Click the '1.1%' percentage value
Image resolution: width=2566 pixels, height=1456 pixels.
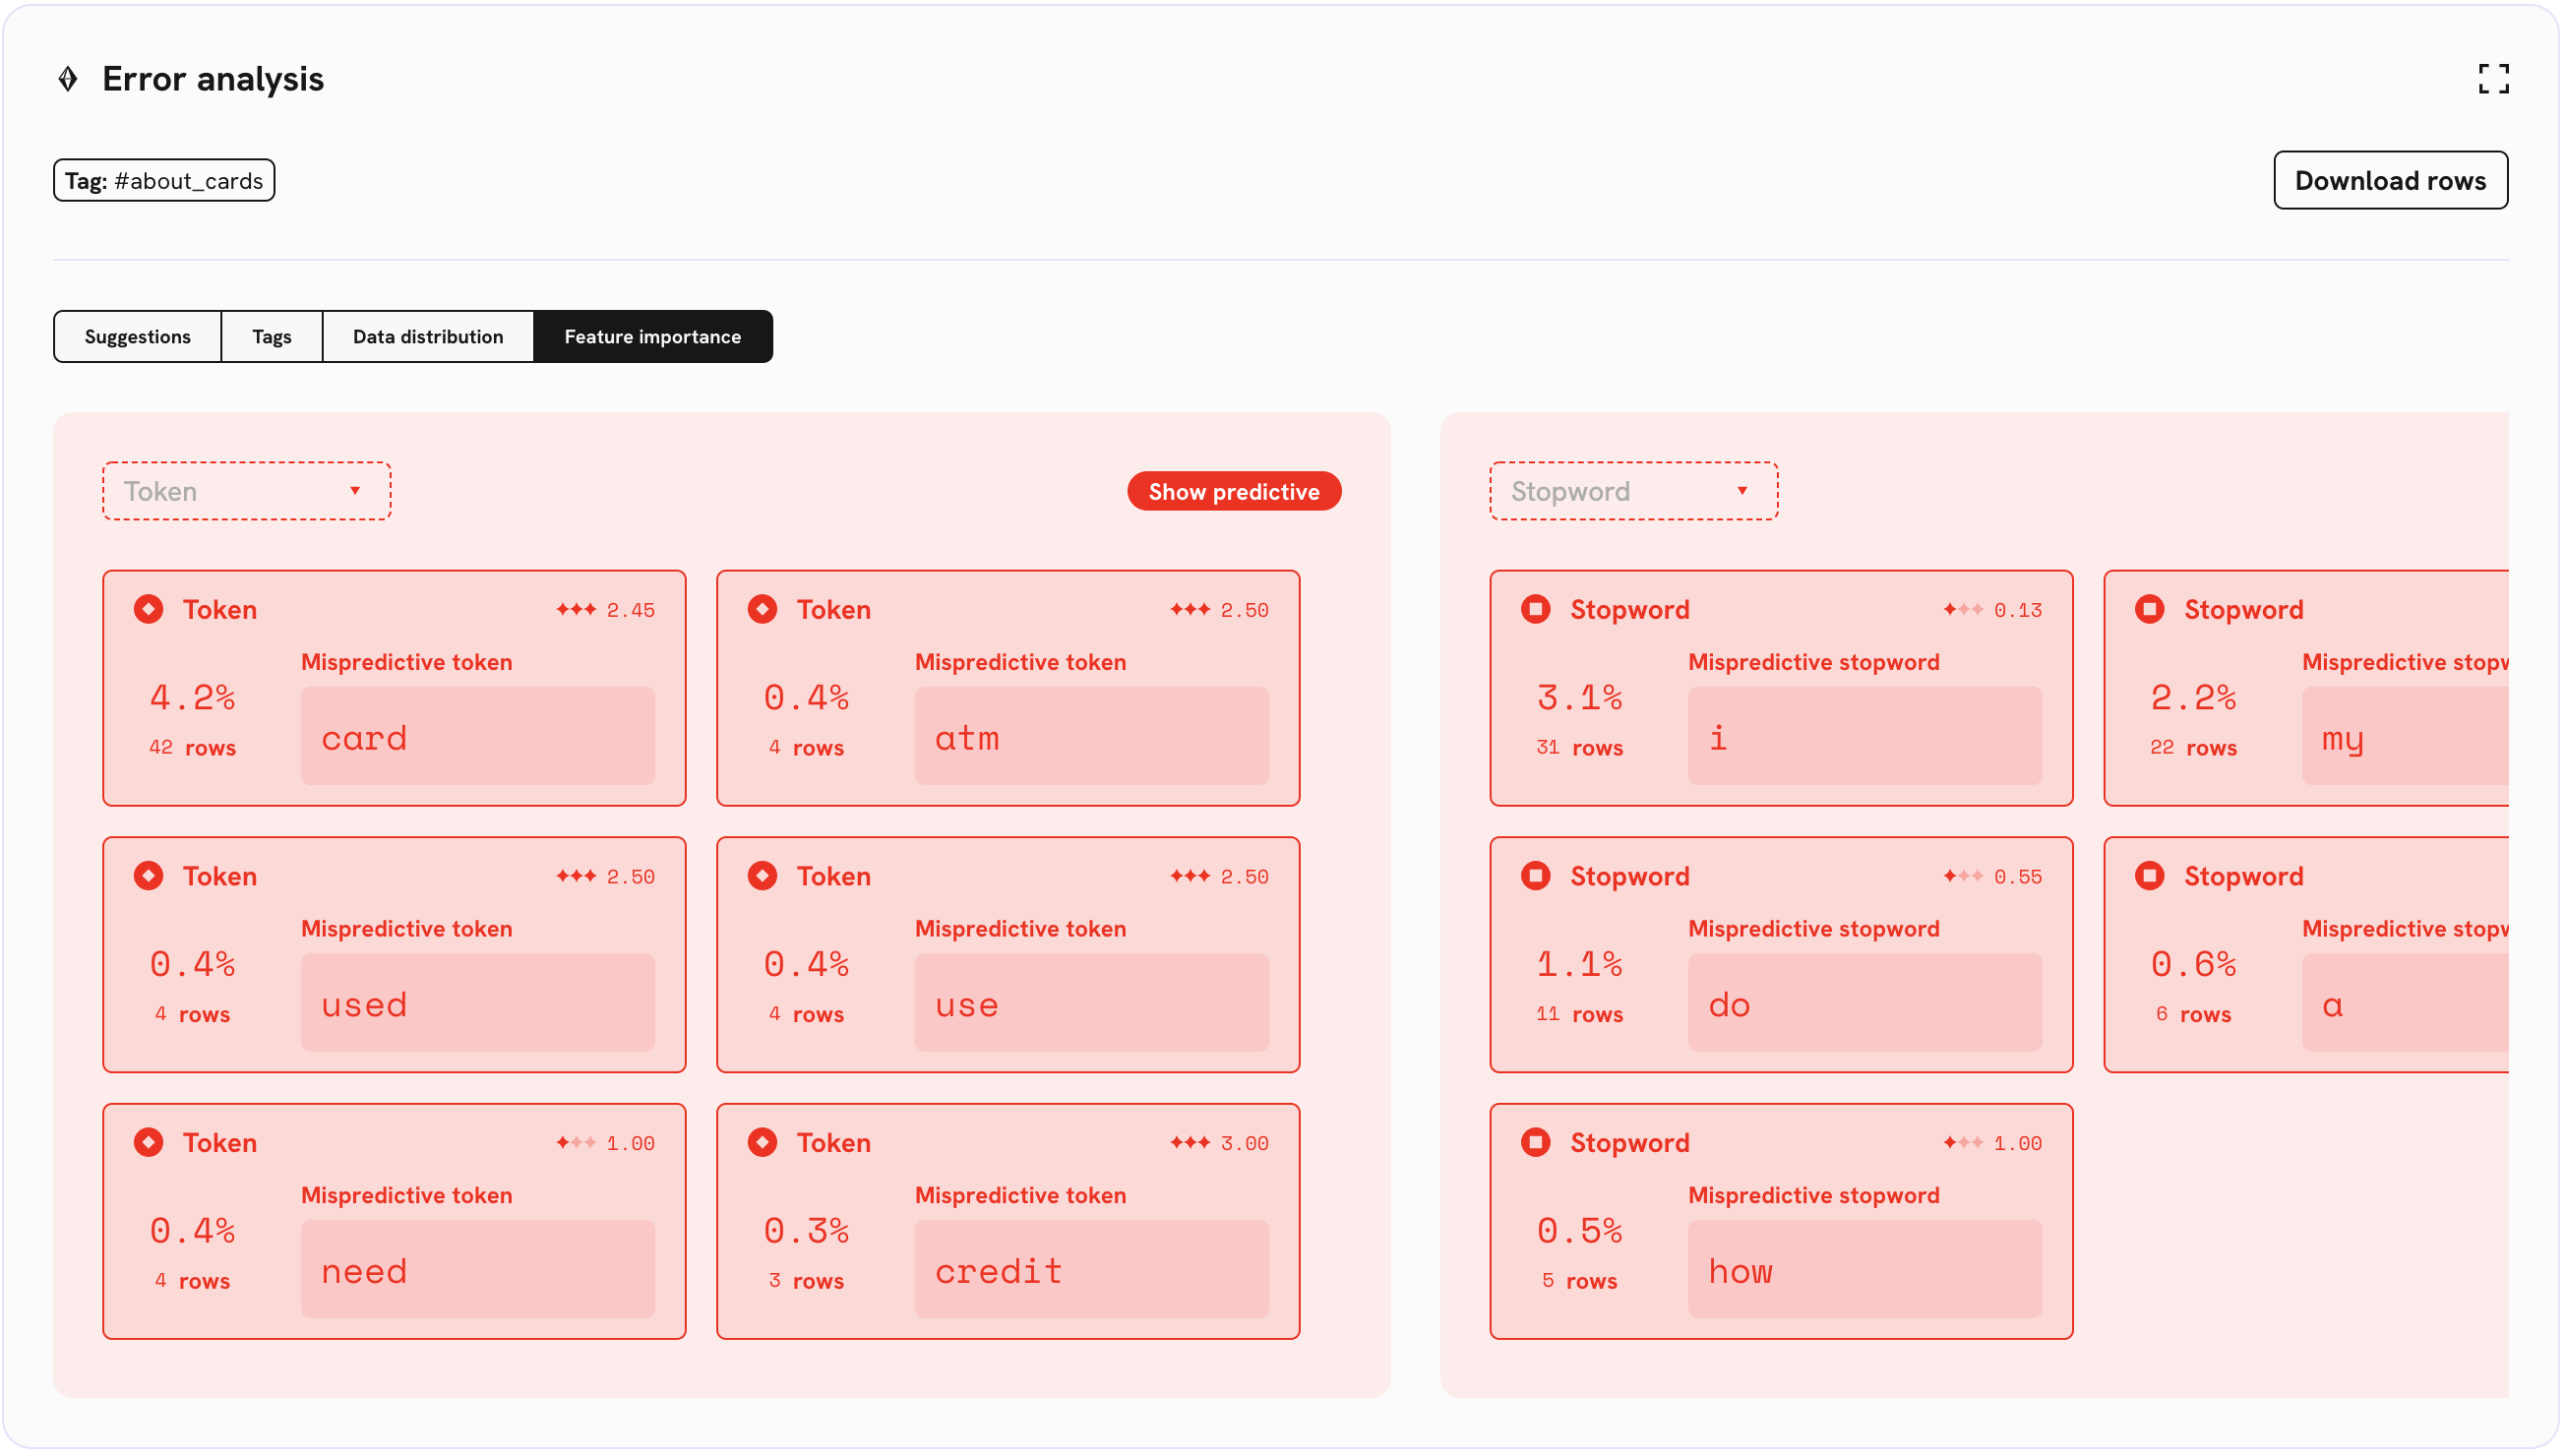tap(1581, 965)
